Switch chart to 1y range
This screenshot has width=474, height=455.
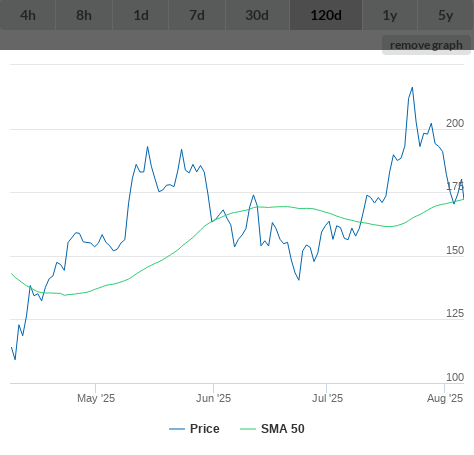click(390, 15)
